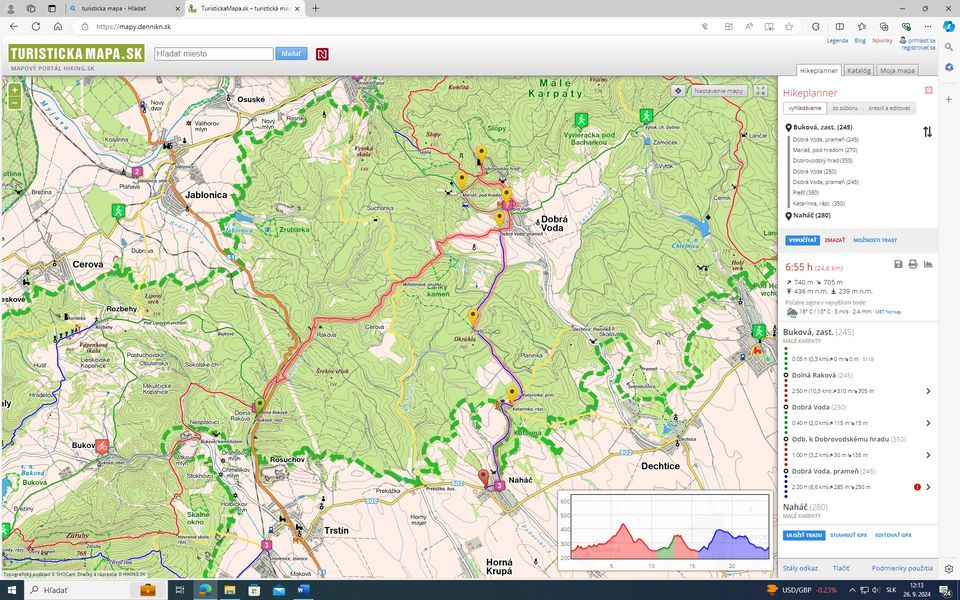
Task: Select the zo súboru mode toggle
Action: 844,108
